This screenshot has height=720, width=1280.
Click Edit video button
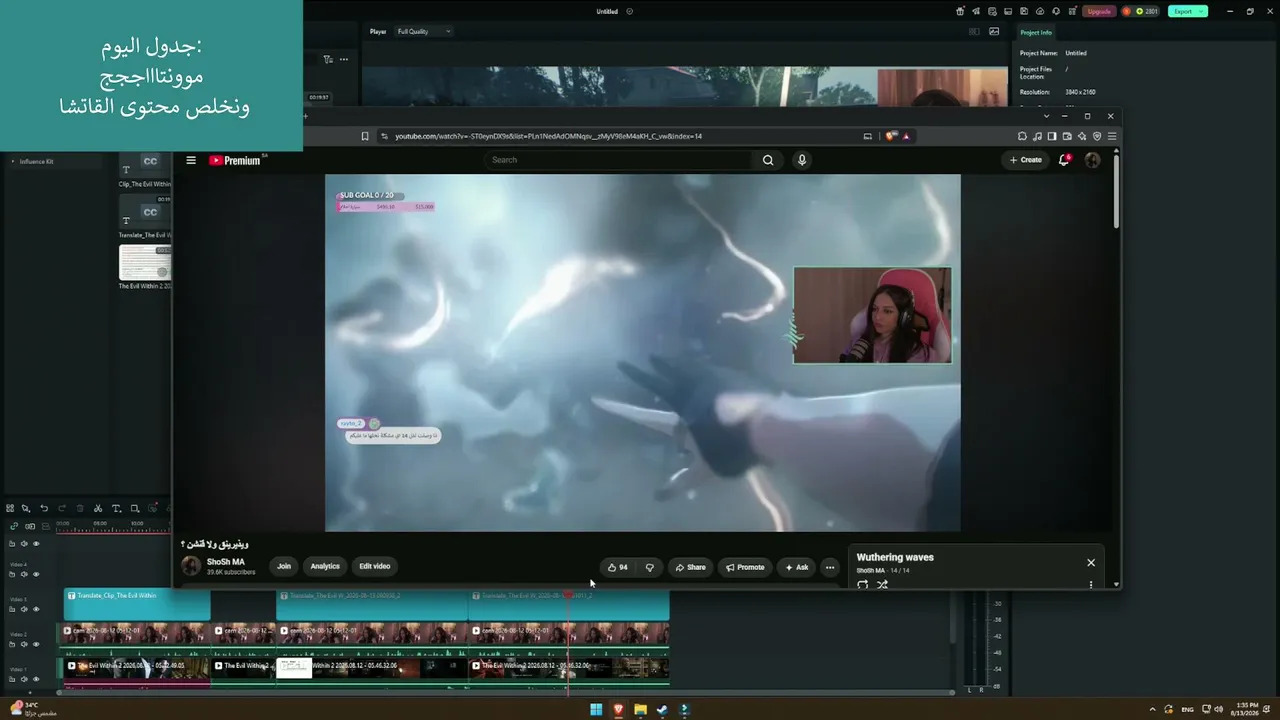point(375,567)
